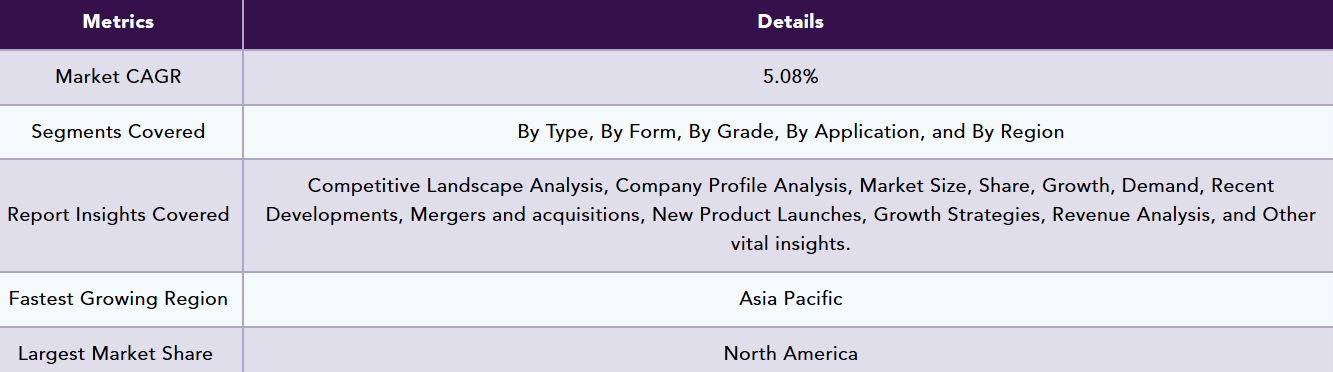Select the Largest Market Share label

tap(116, 353)
